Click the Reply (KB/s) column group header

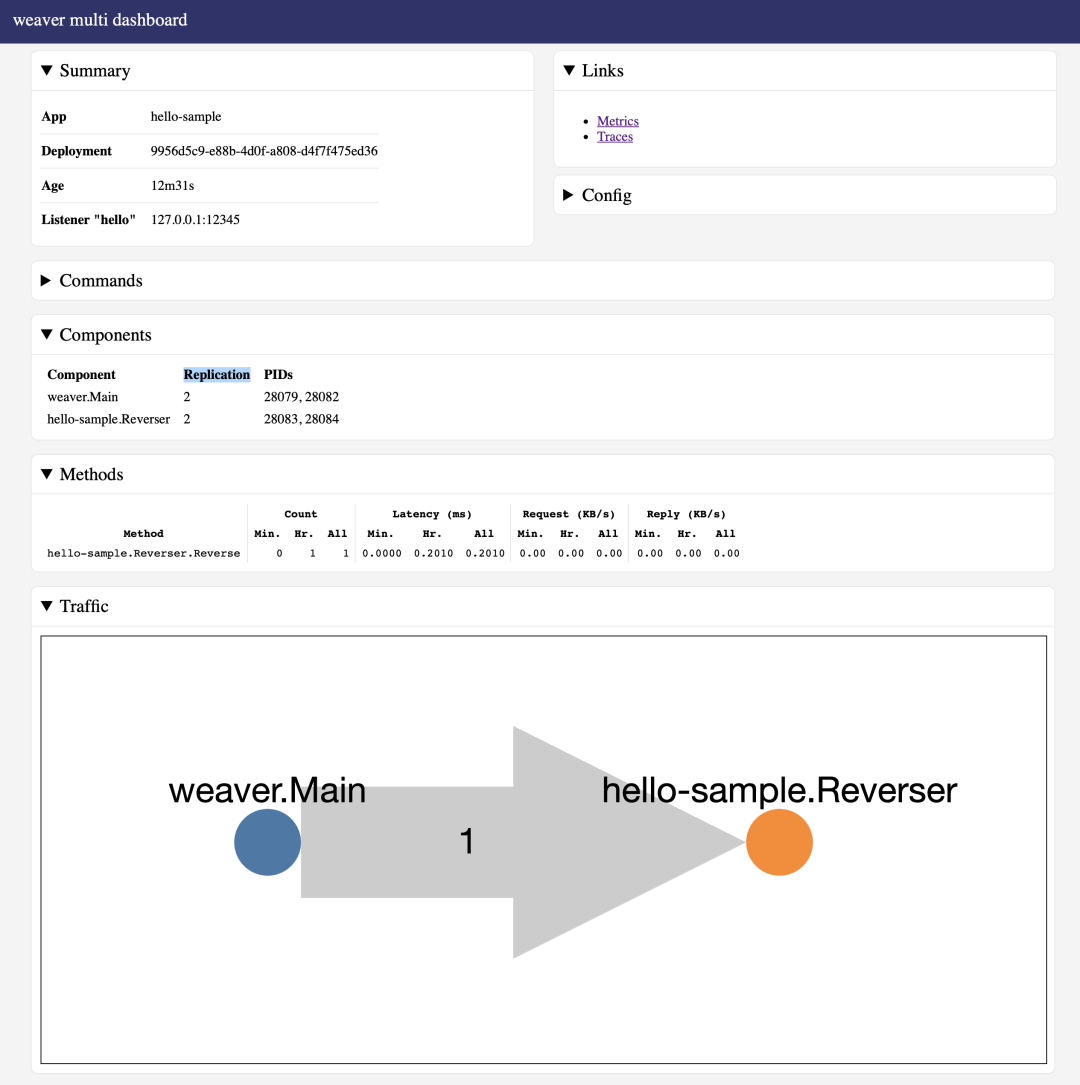click(x=686, y=514)
